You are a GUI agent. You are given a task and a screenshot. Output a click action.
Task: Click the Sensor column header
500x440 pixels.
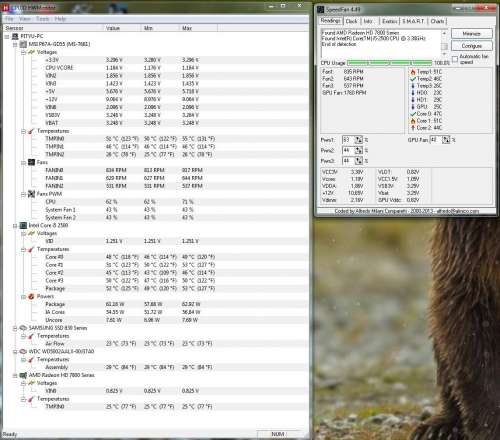pos(53,28)
